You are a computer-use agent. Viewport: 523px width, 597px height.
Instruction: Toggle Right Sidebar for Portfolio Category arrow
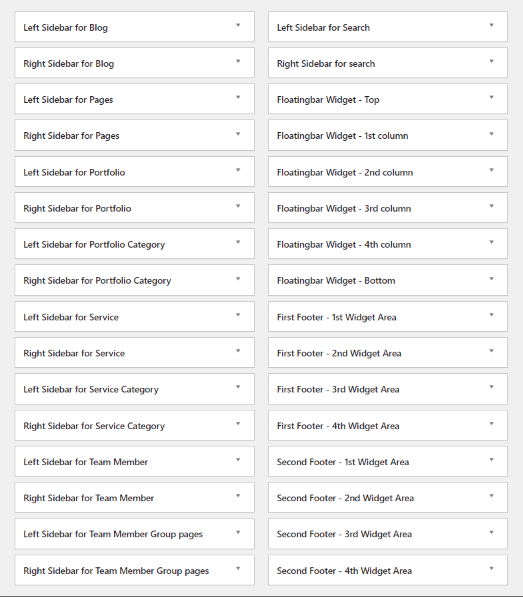238,279
